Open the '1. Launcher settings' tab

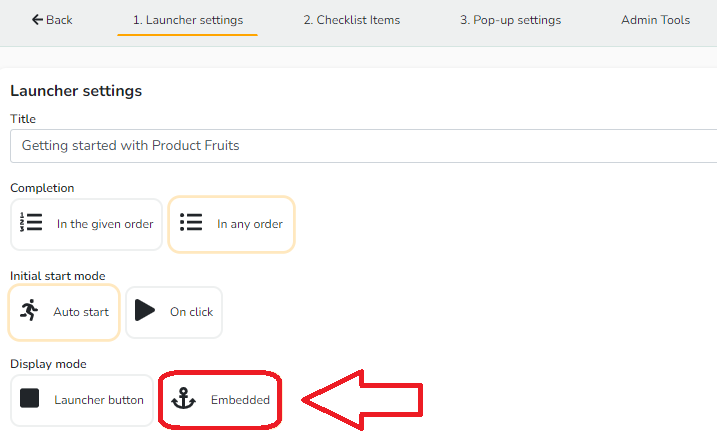click(187, 20)
